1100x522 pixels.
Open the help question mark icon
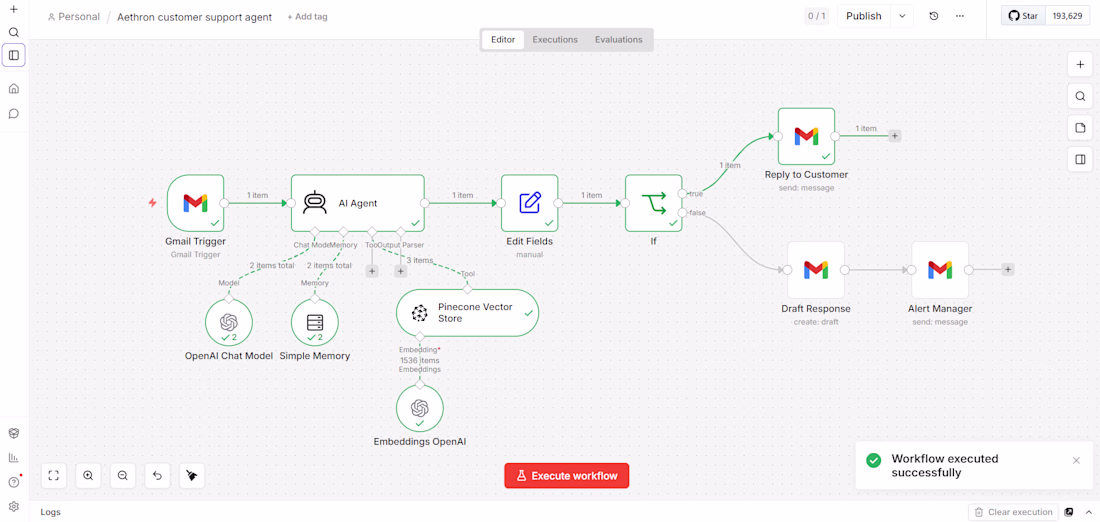(x=13, y=482)
